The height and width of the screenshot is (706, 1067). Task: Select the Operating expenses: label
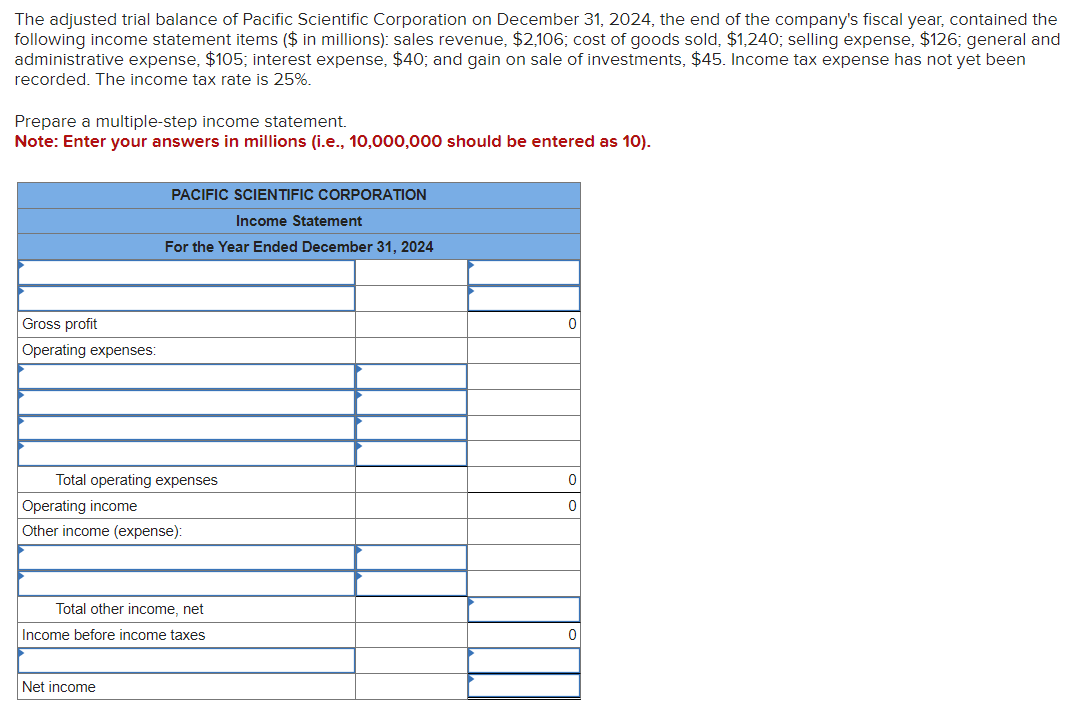pos(89,350)
